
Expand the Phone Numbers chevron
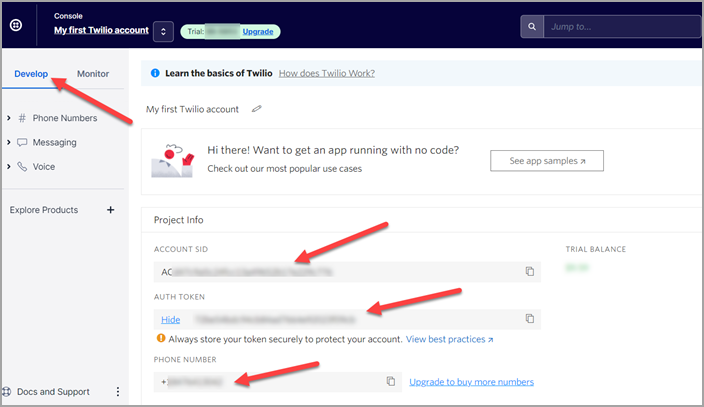pyautogui.click(x=9, y=118)
